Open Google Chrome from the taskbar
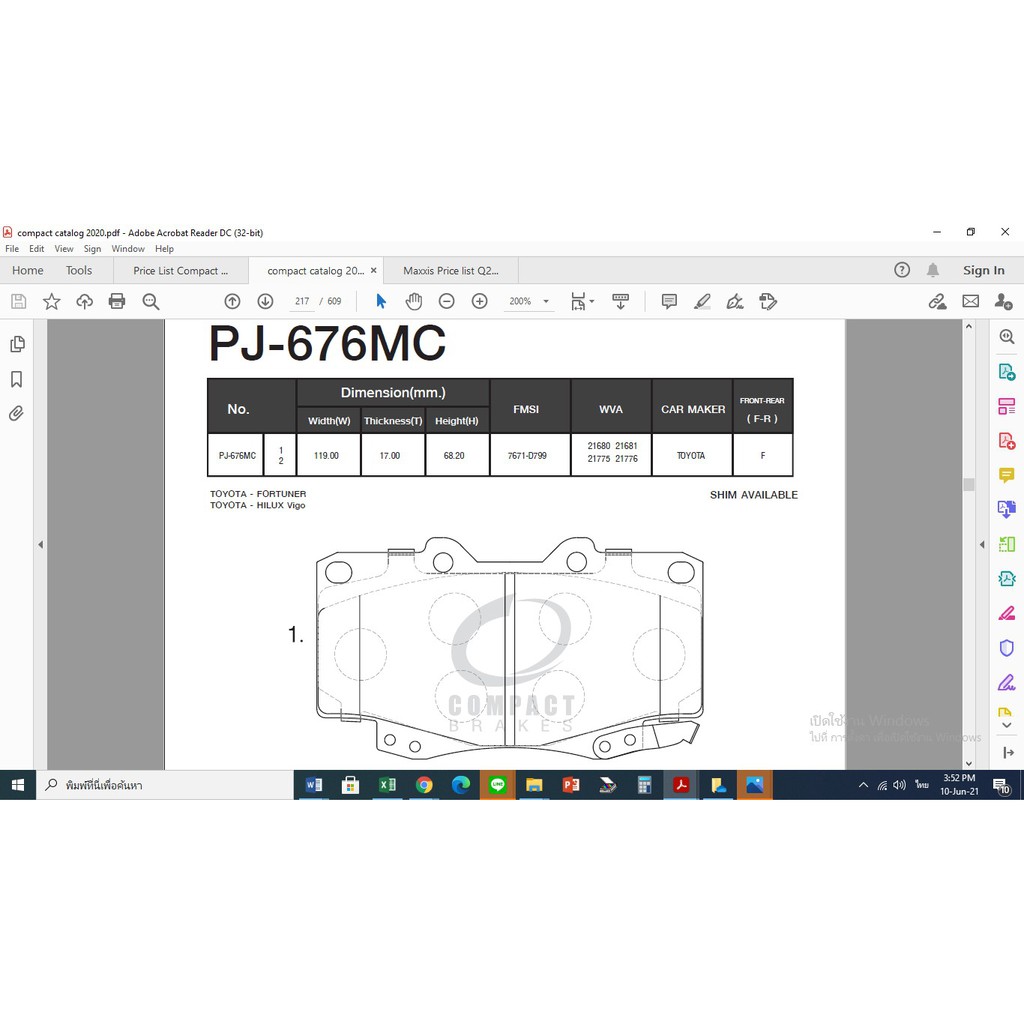Image resolution: width=1024 pixels, height=1024 pixels. [x=424, y=785]
